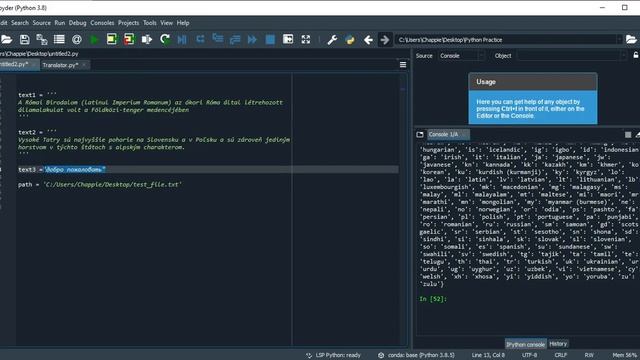Go back with the left arrow icon

368,40
